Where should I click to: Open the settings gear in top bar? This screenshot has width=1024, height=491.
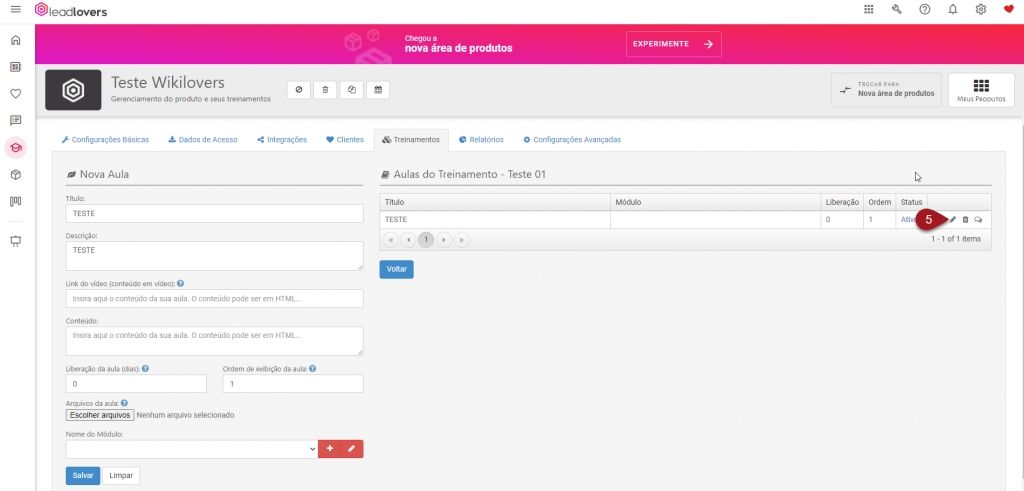coord(980,10)
